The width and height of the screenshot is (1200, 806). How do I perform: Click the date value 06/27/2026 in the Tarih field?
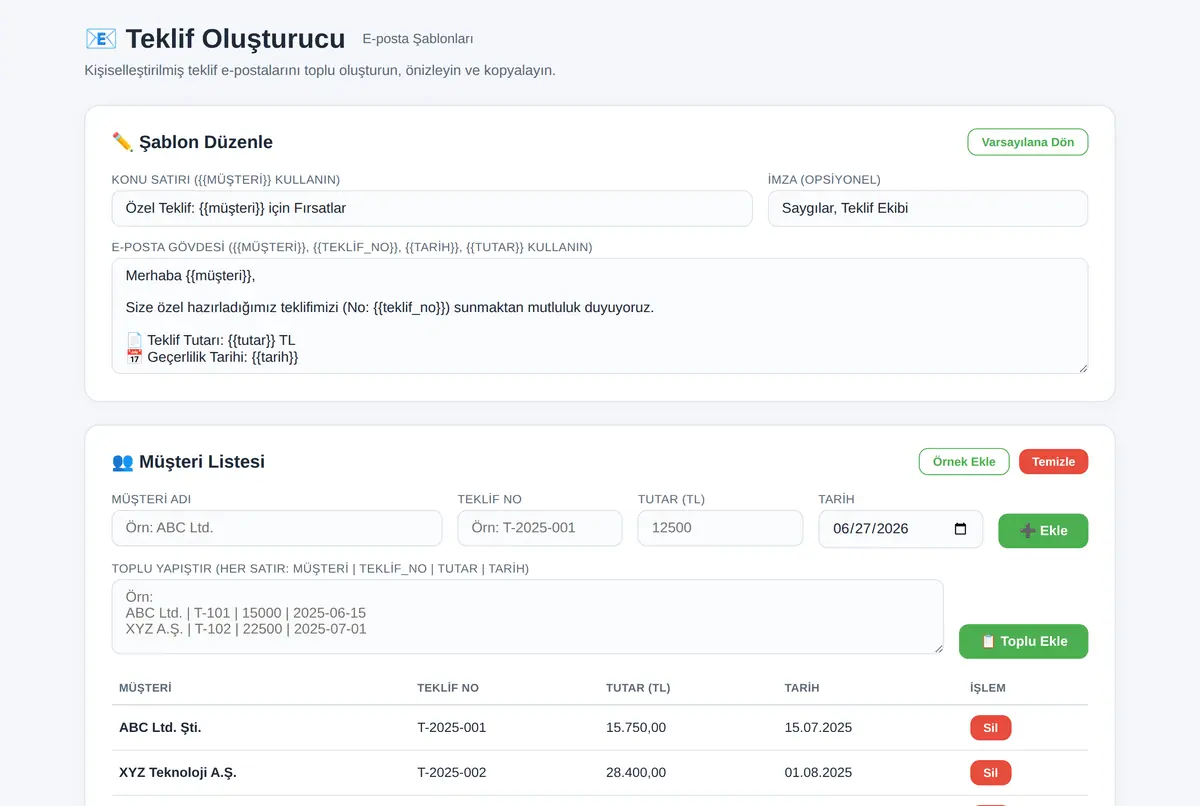870,529
